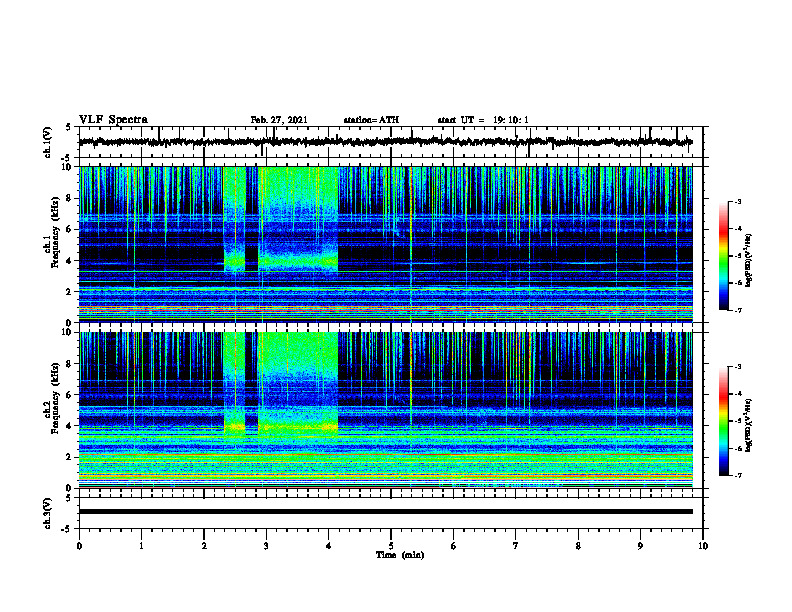This screenshot has height=612, width=792.
Task: Click the "station= ATH" header label
Action: (x=371, y=120)
